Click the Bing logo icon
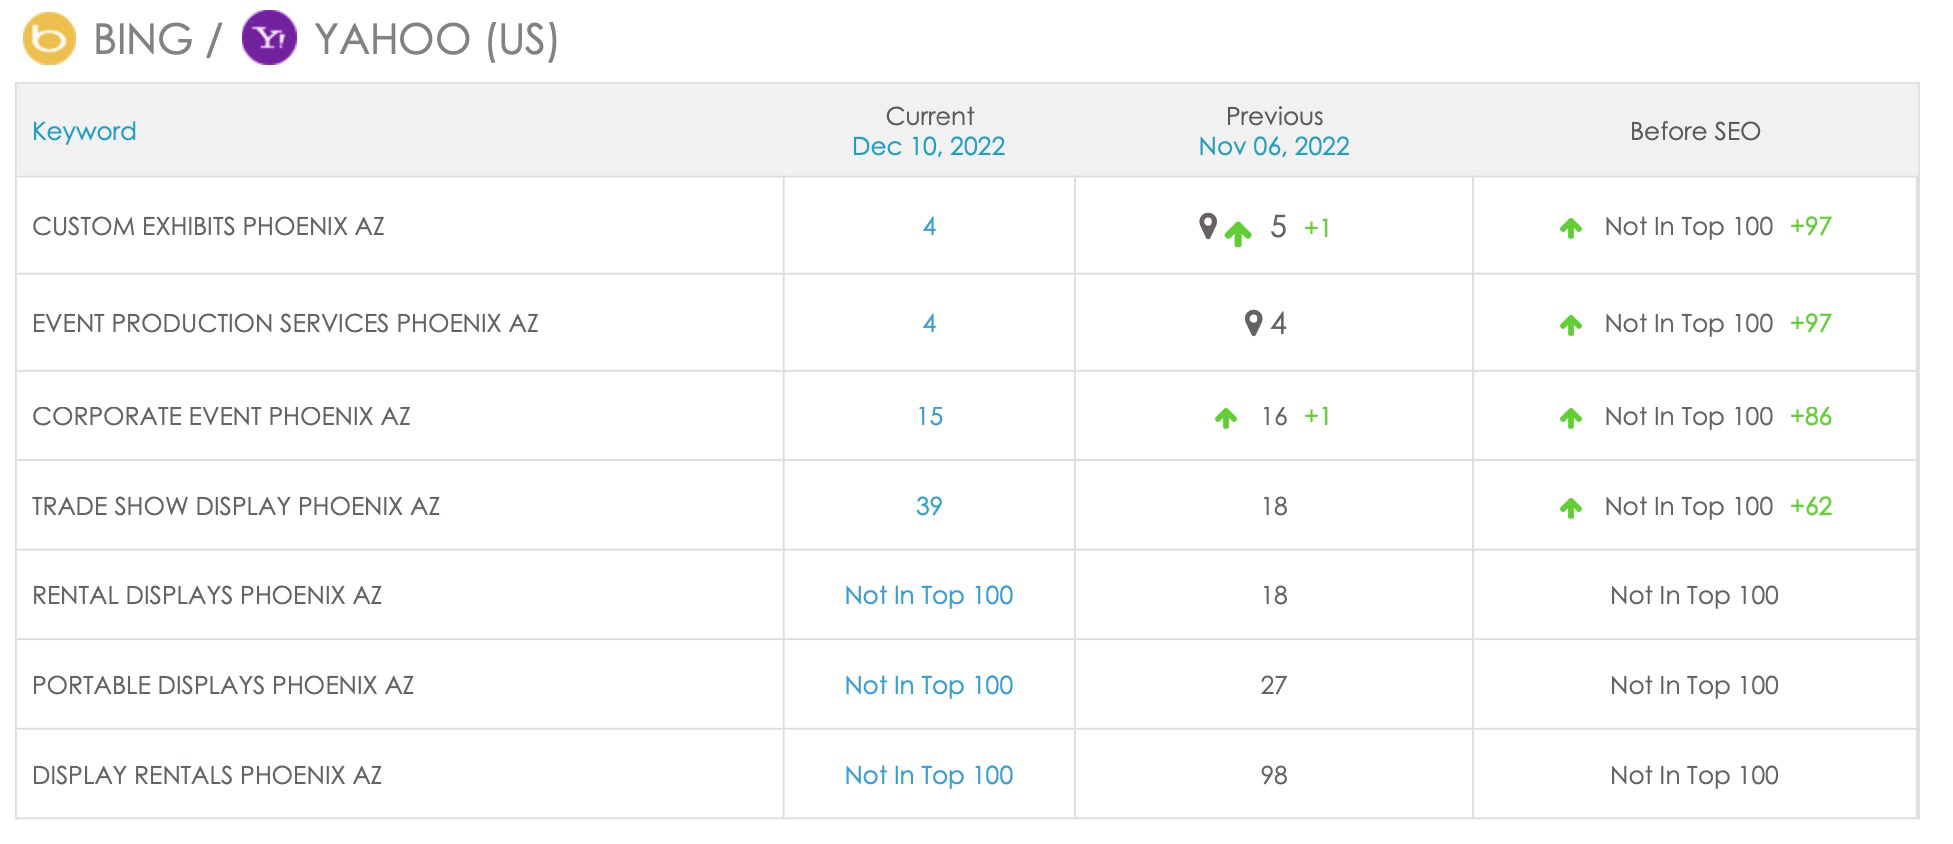The width and height of the screenshot is (1953, 844). point(49,39)
